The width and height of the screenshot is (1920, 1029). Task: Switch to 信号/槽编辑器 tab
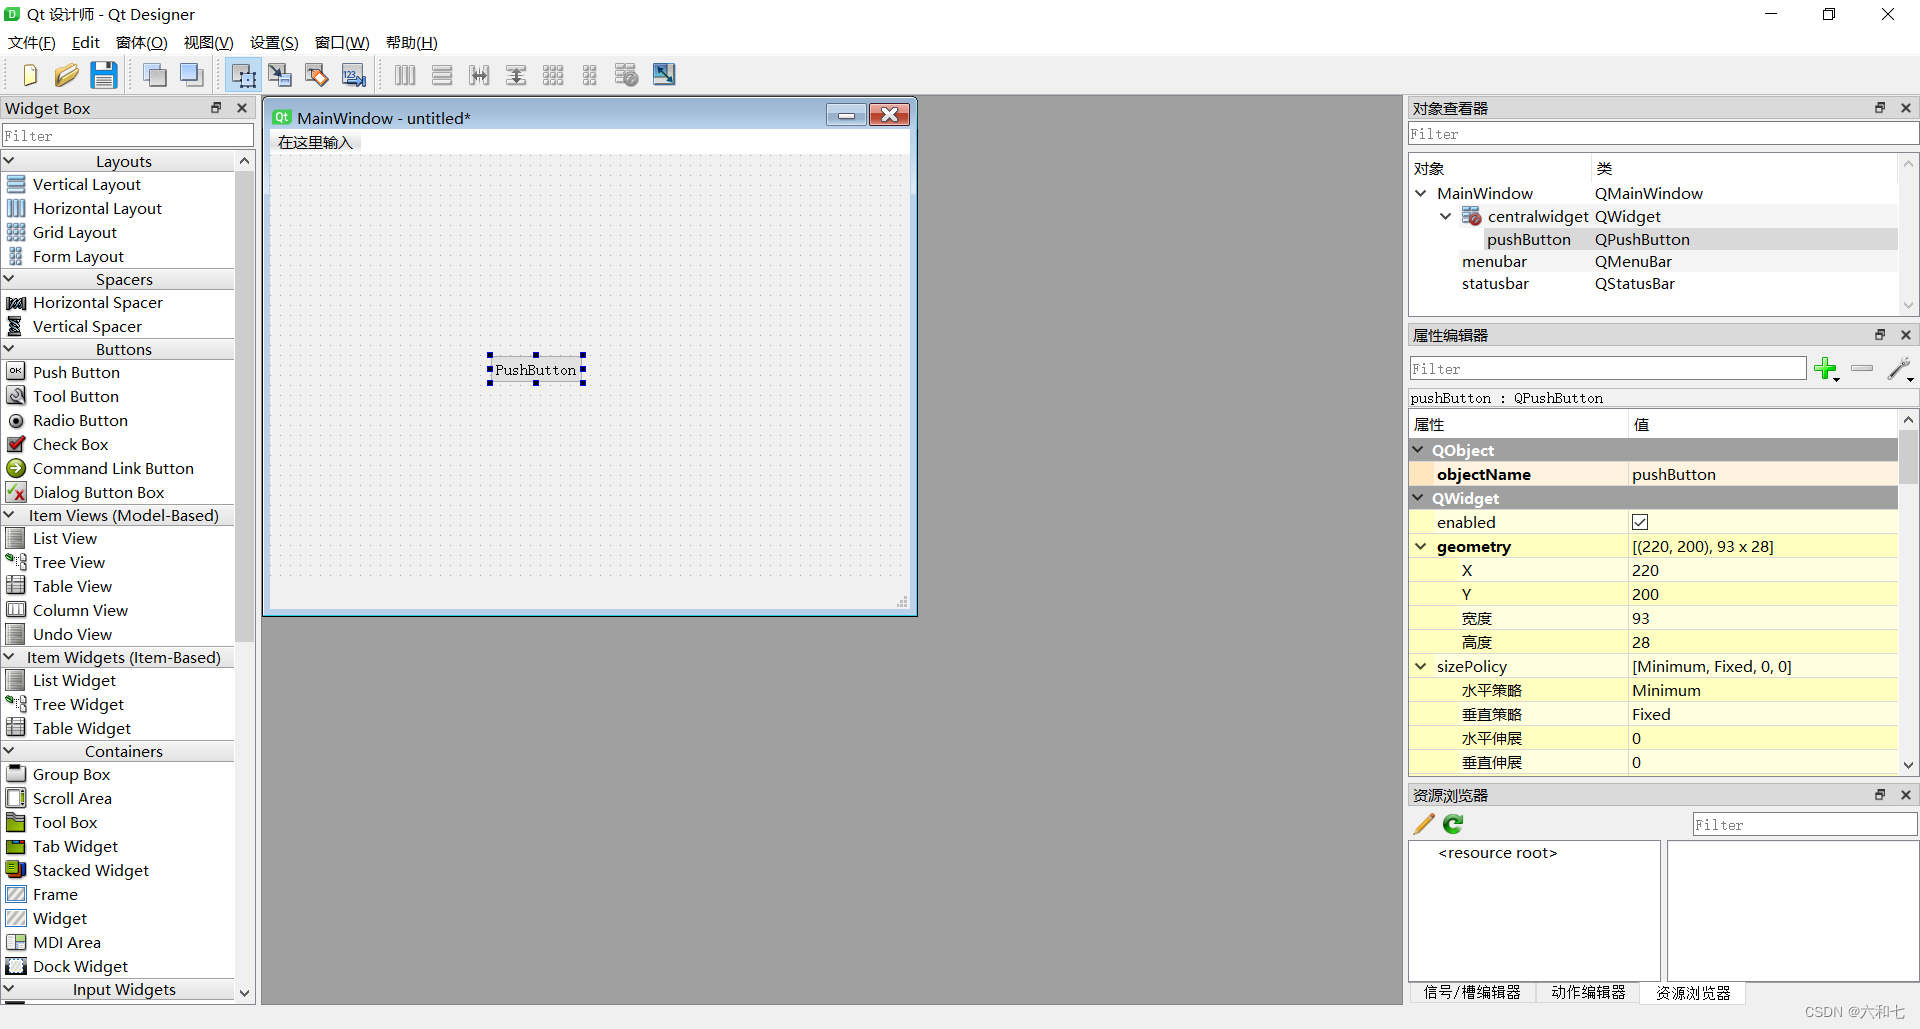coord(1472,992)
